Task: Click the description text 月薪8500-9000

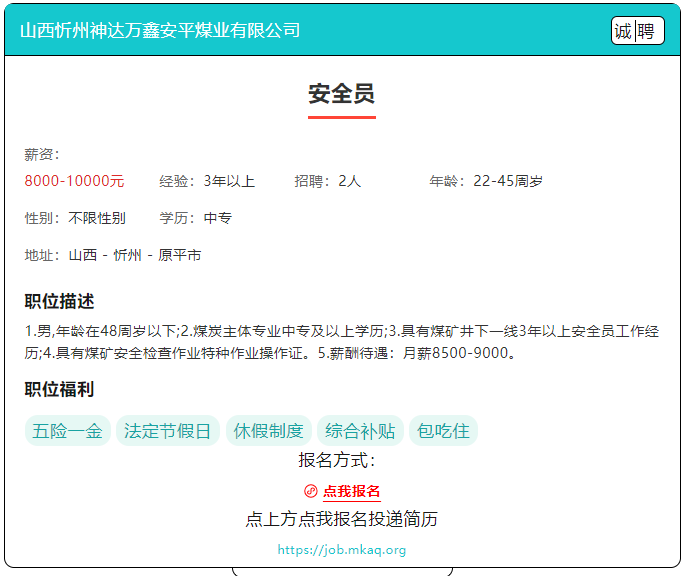Action: pos(456,353)
